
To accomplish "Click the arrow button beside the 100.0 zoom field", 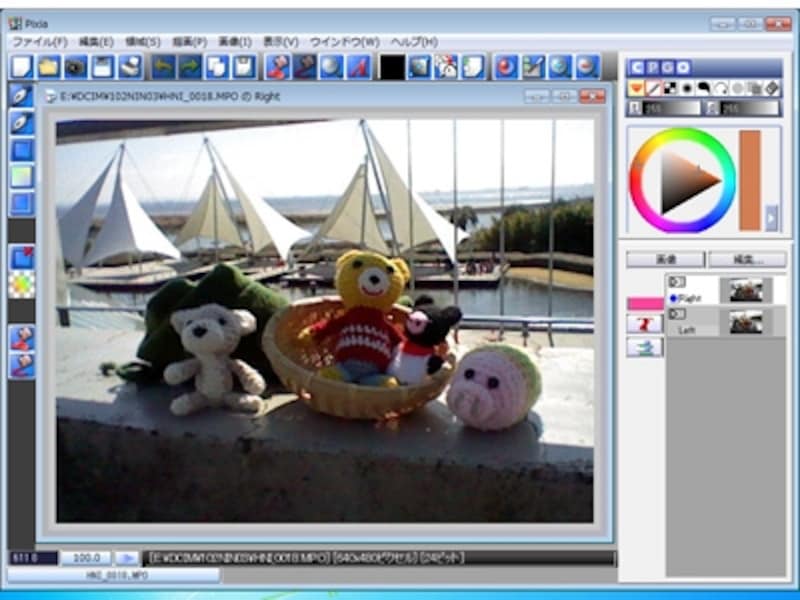I will (127, 558).
